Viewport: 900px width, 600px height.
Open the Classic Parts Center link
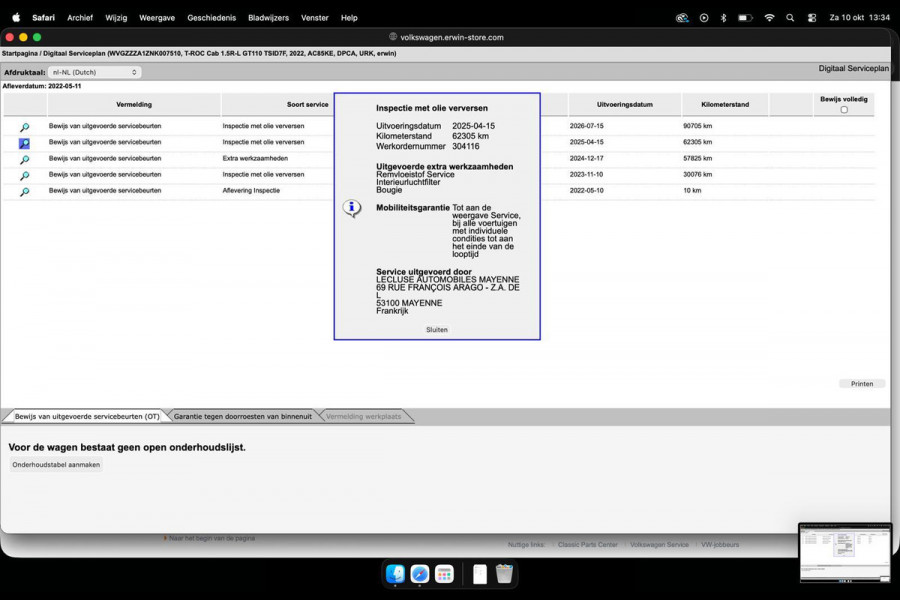pyautogui.click(x=588, y=544)
